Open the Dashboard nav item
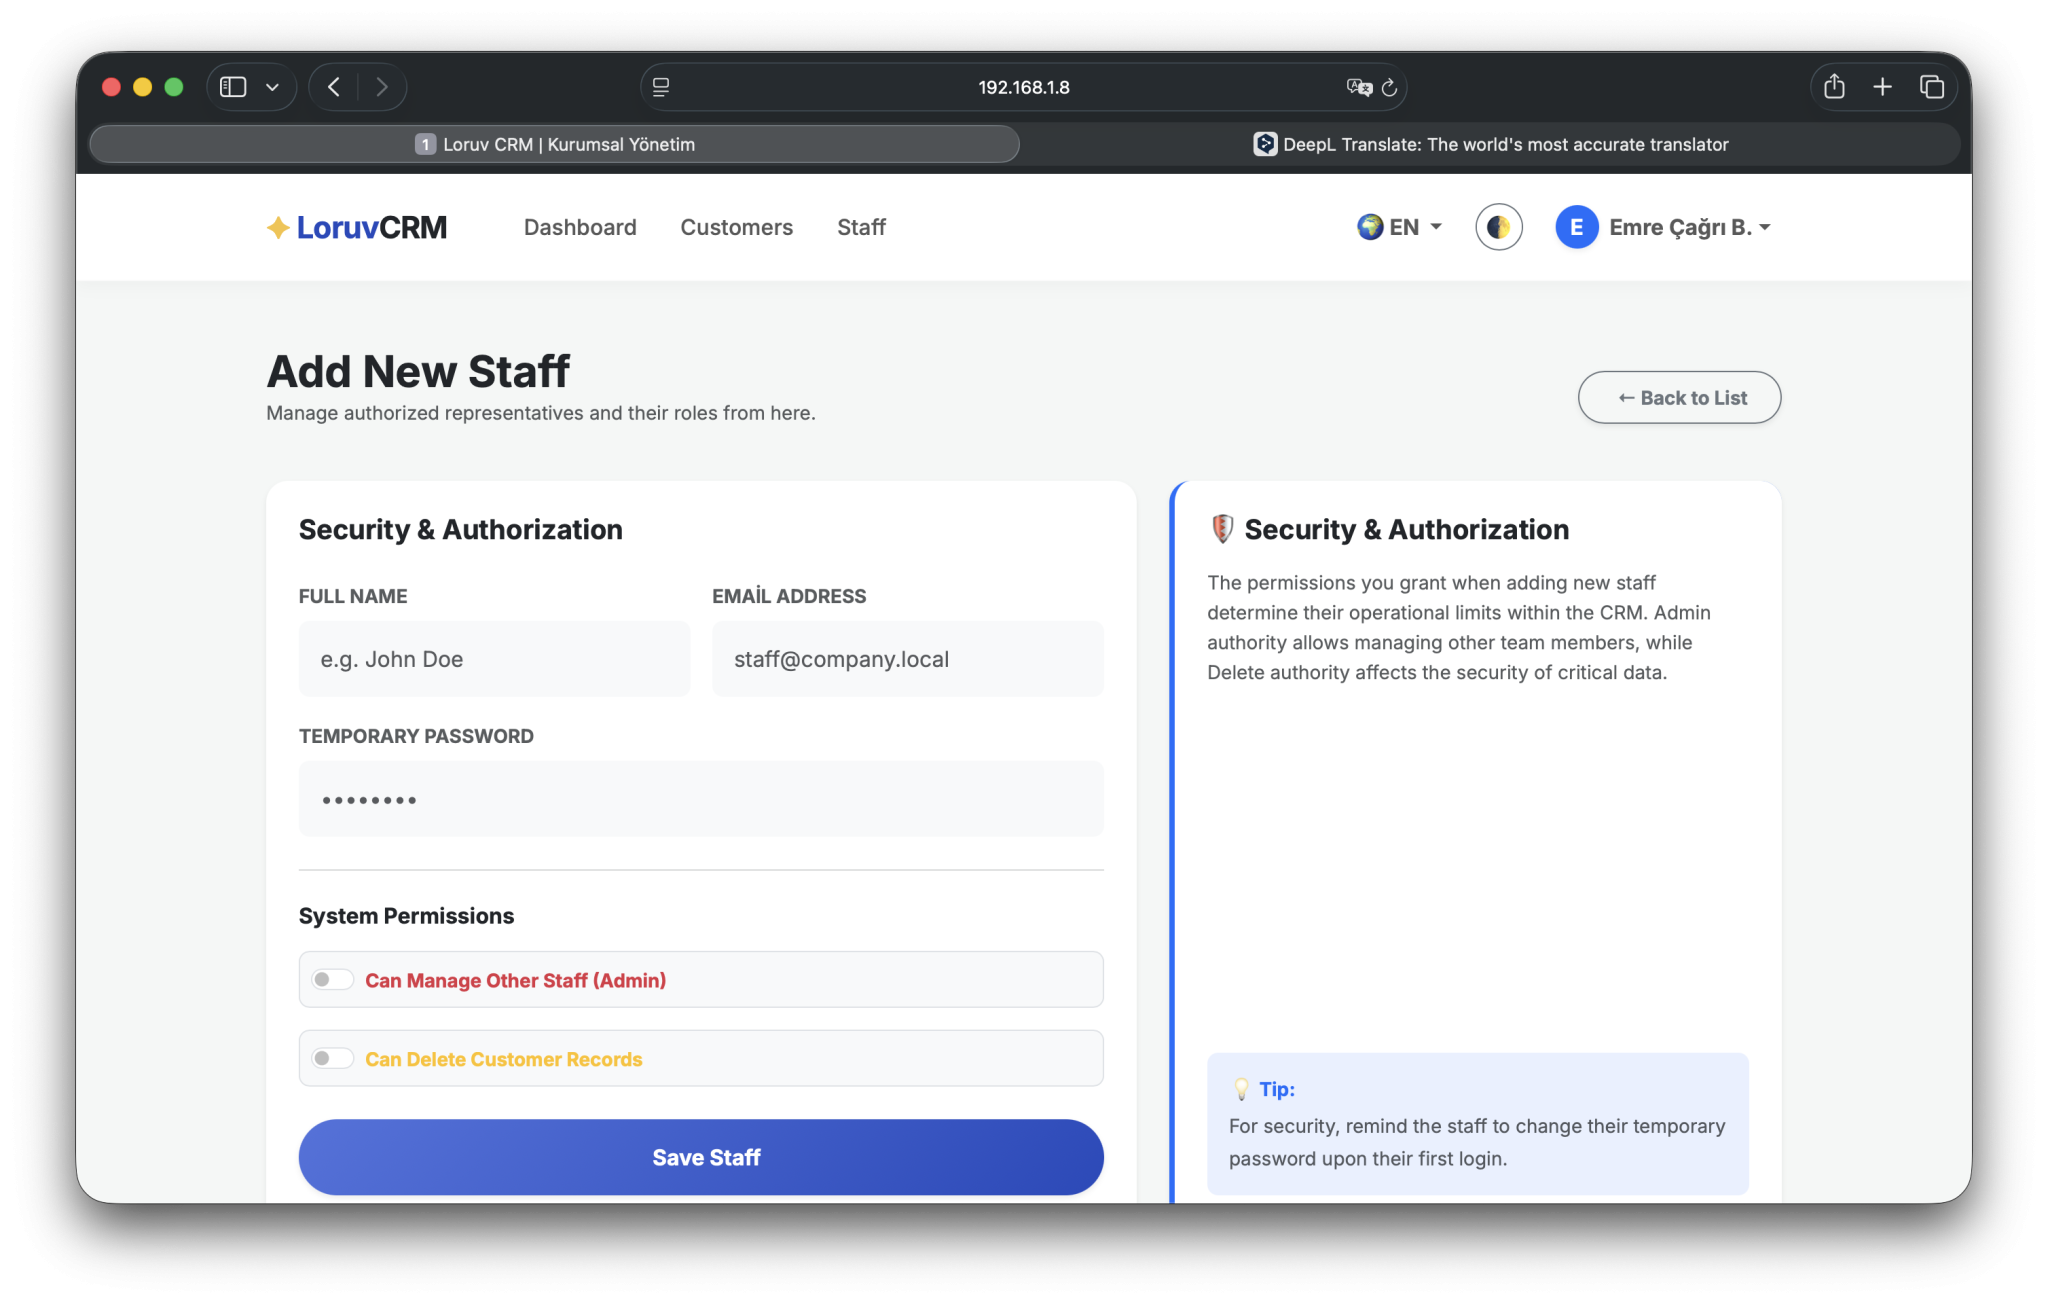The width and height of the screenshot is (2048, 1304). coord(579,227)
